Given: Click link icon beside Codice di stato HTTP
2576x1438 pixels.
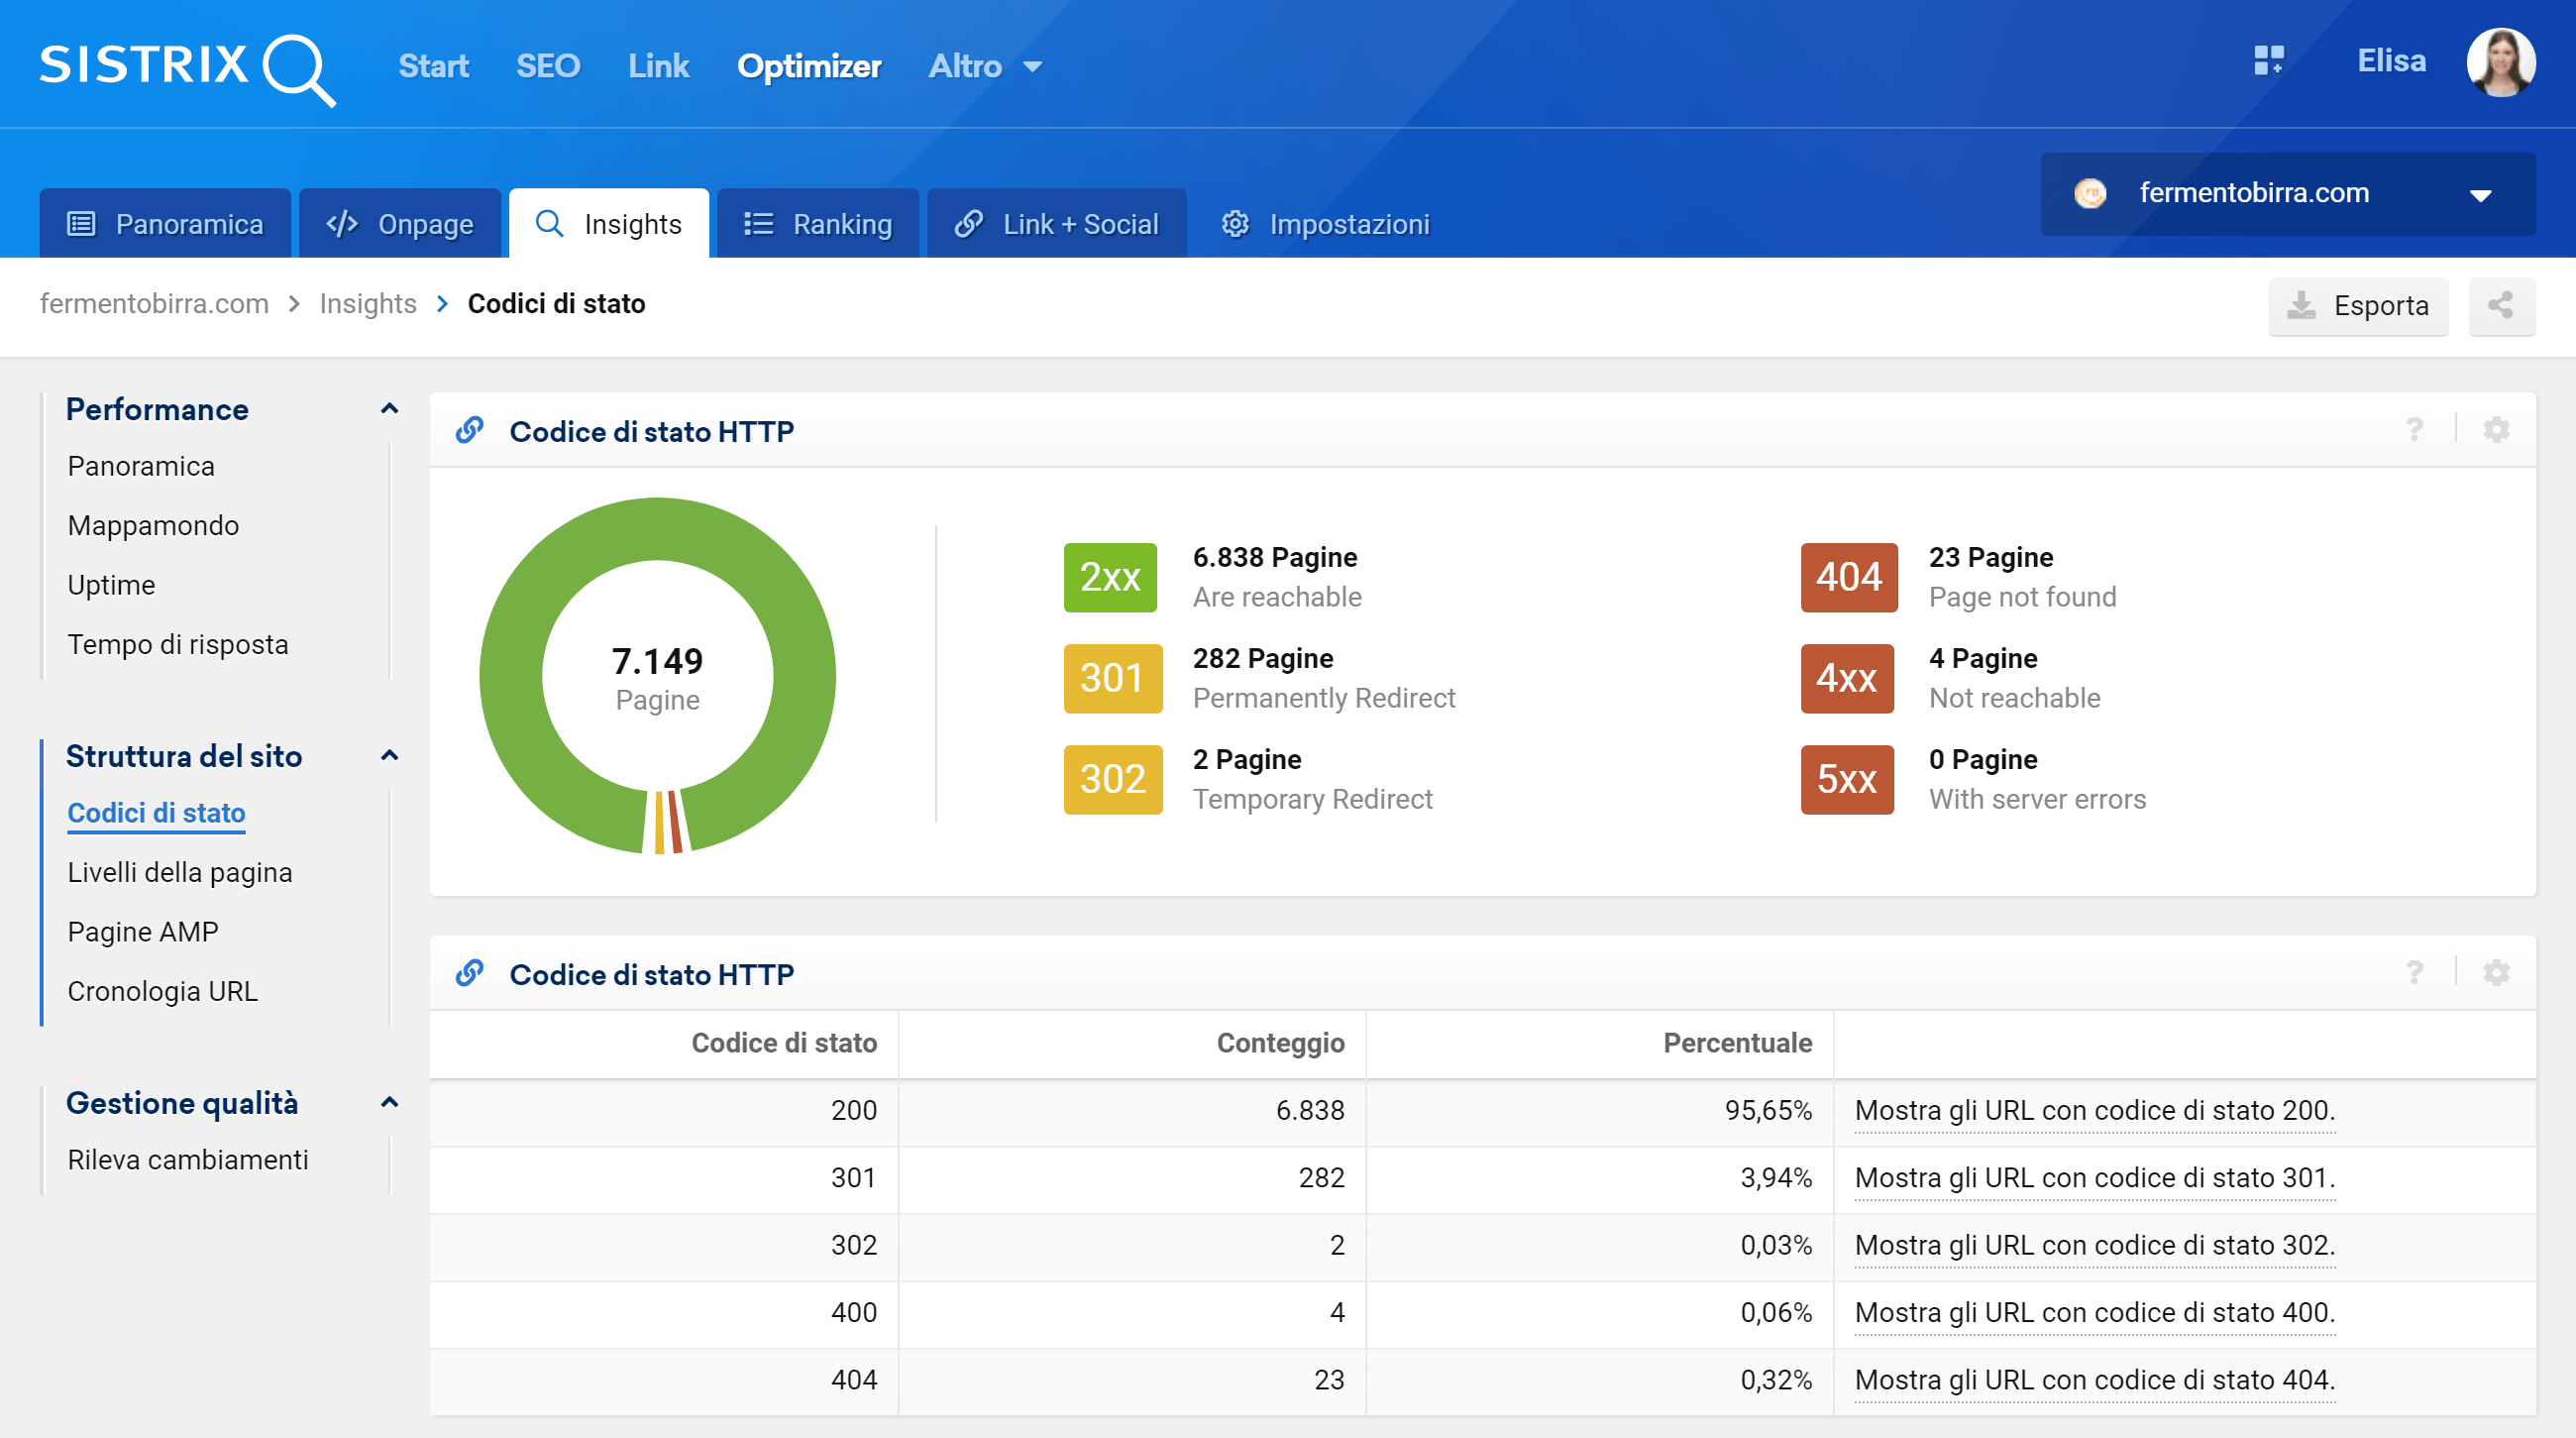Looking at the screenshot, I should pyautogui.click(x=470, y=431).
